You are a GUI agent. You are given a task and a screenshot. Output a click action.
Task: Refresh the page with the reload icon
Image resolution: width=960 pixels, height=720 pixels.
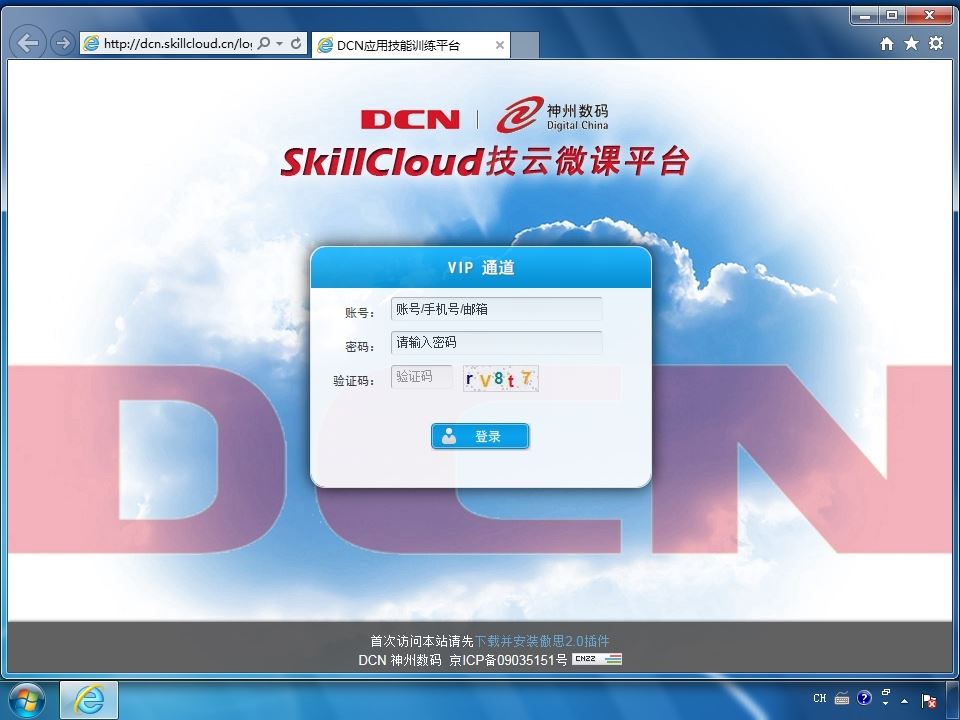(x=296, y=43)
